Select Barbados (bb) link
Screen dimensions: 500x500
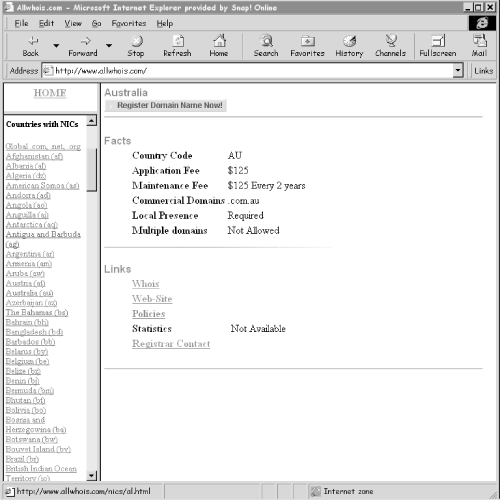[30, 342]
